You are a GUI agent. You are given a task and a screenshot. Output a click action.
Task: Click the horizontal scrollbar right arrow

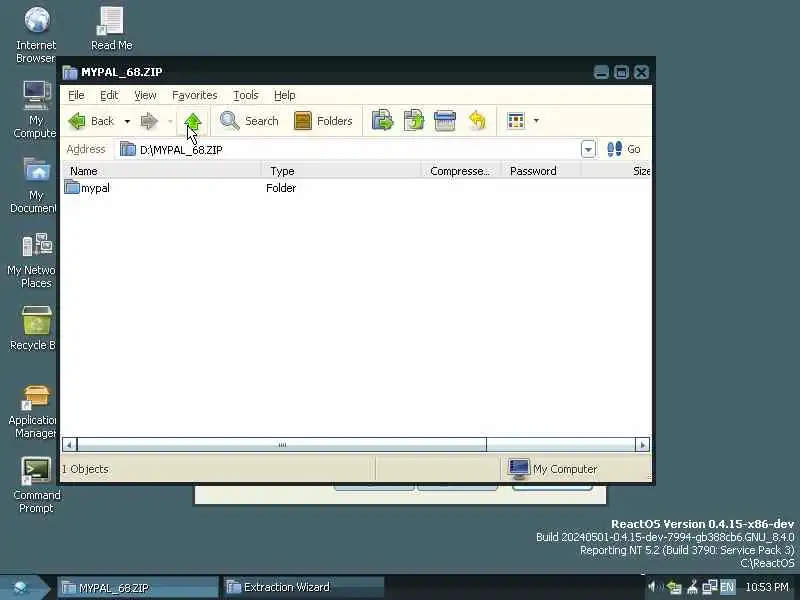[642, 445]
